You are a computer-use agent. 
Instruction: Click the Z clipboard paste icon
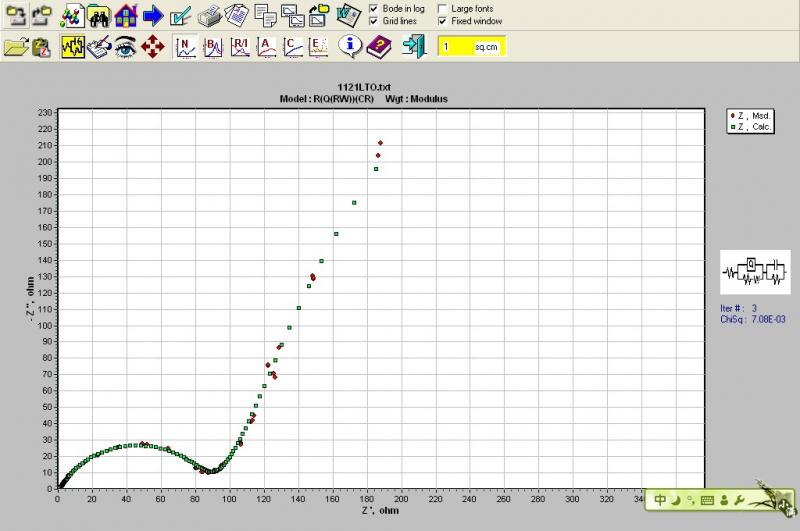41,47
